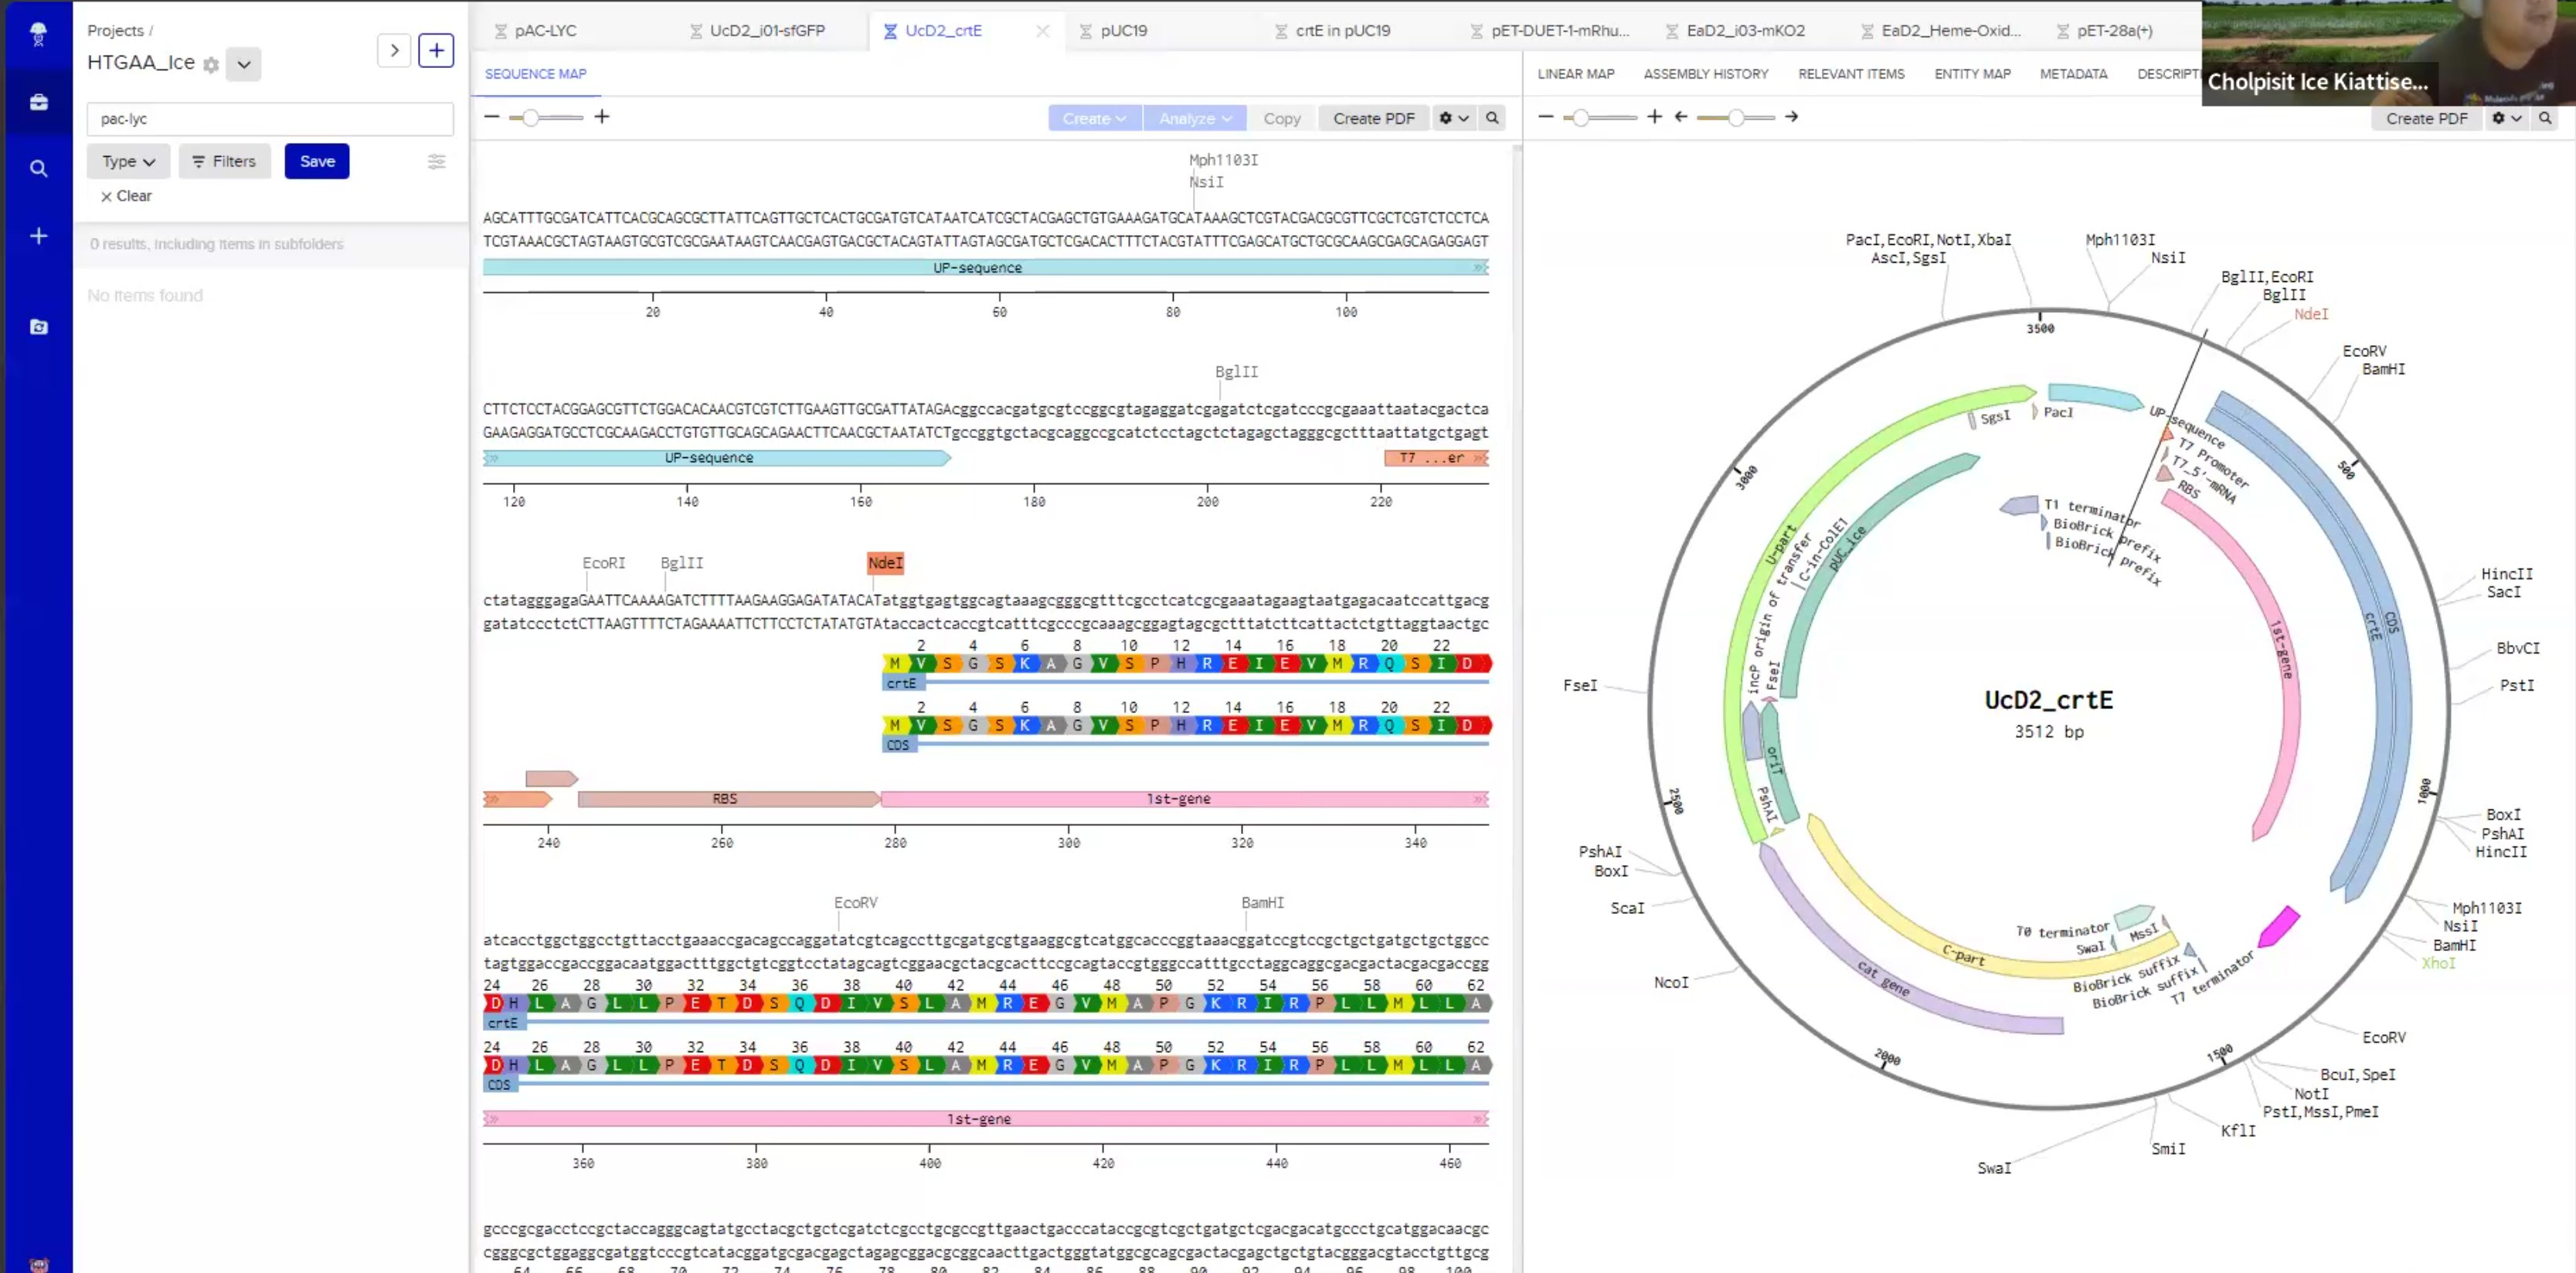Select the Mph1103I label above sequence
2576x1273 pixels.
(x=1222, y=160)
